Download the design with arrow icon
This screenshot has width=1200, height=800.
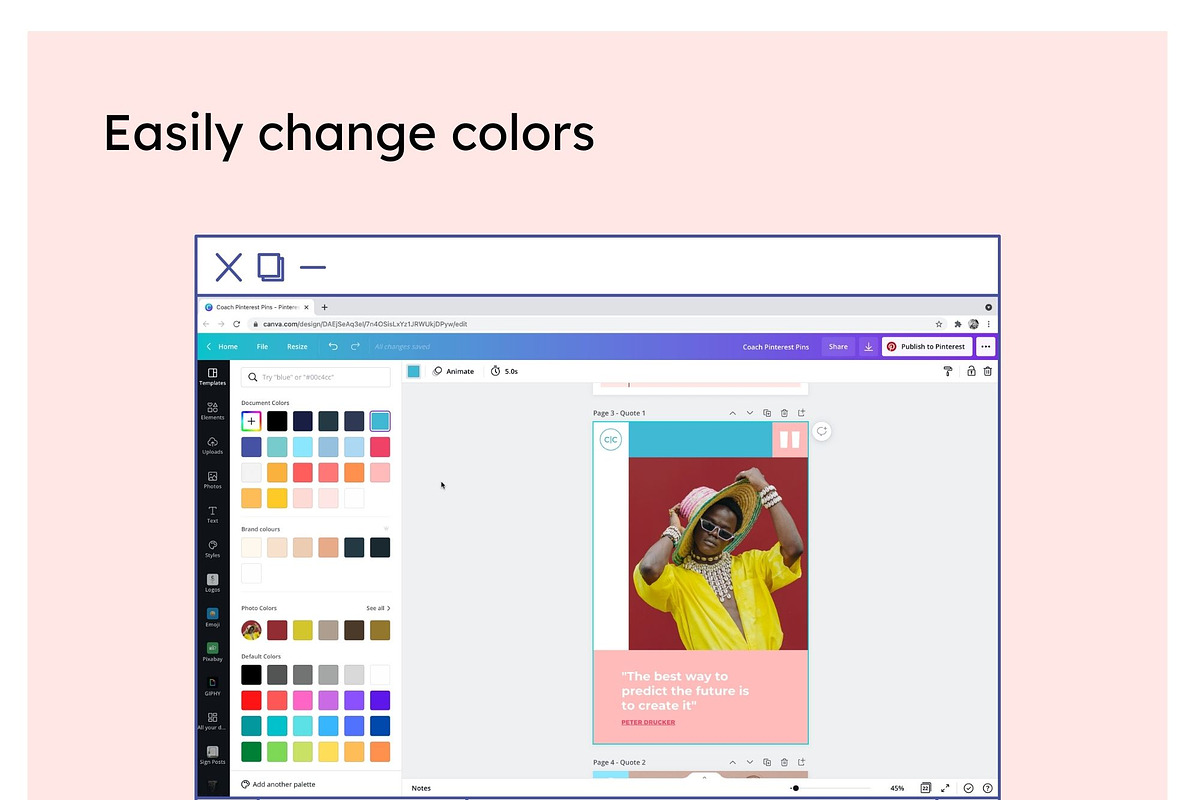click(x=868, y=346)
